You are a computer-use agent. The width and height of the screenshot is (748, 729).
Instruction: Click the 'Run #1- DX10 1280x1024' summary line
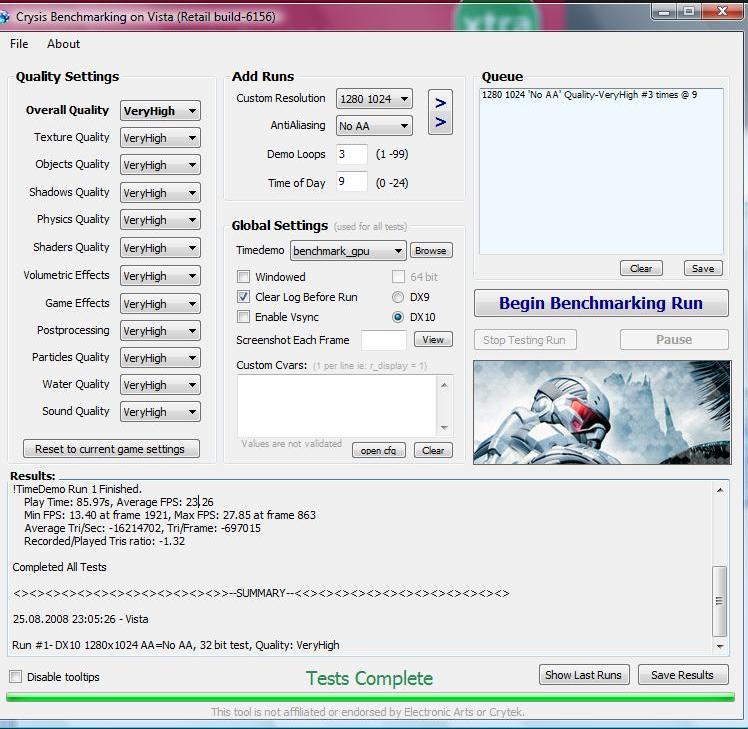tap(176, 645)
